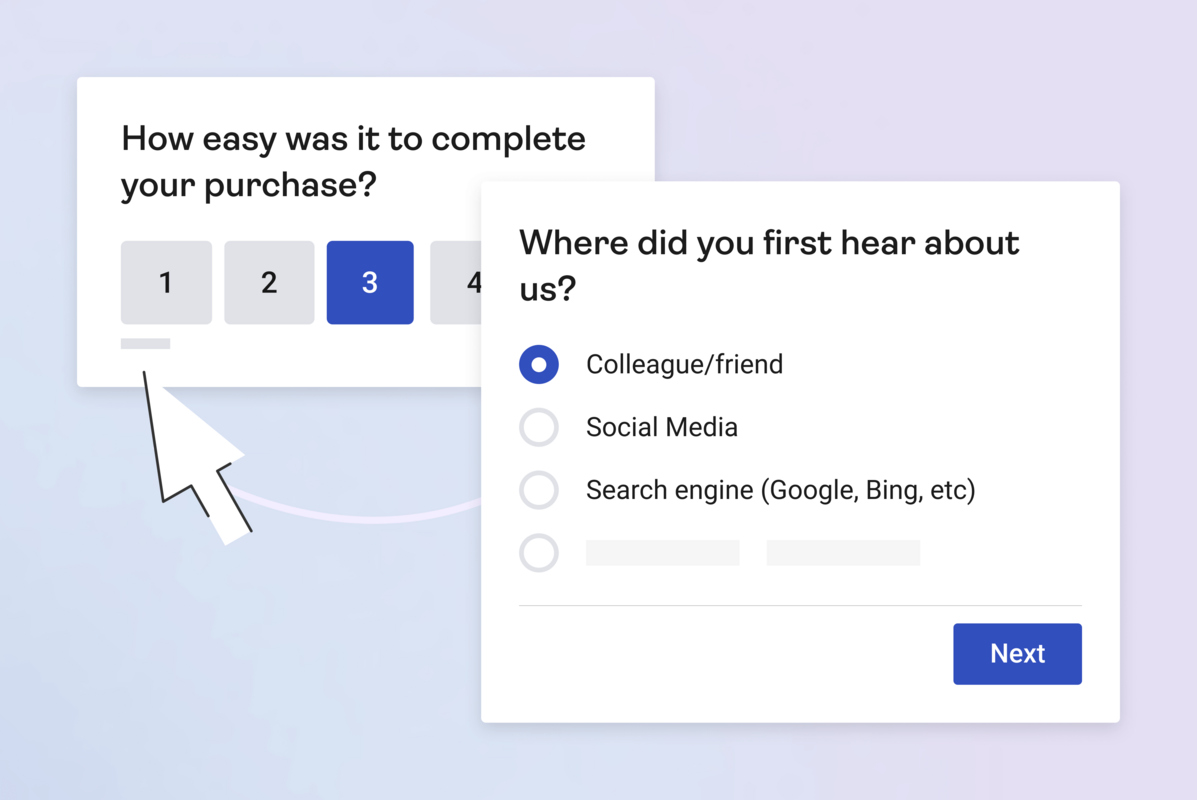Select the Colleague/friend radio button
The width and height of the screenshot is (1197, 800).
[539, 364]
